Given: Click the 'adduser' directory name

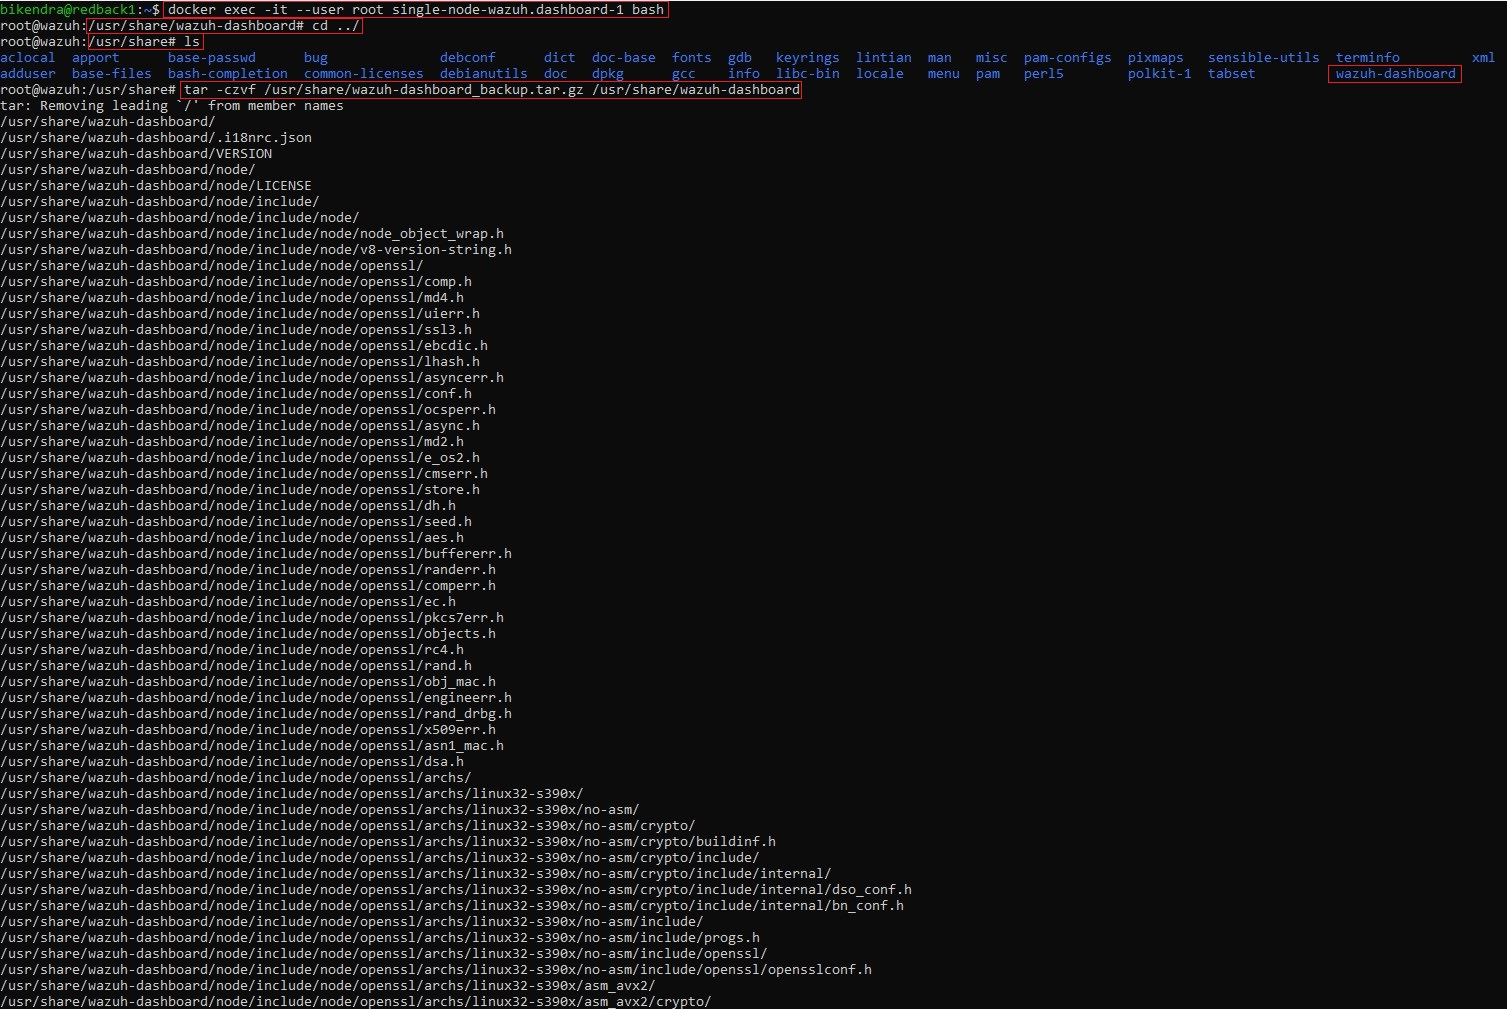Looking at the screenshot, I should click(x=28, y=73).
